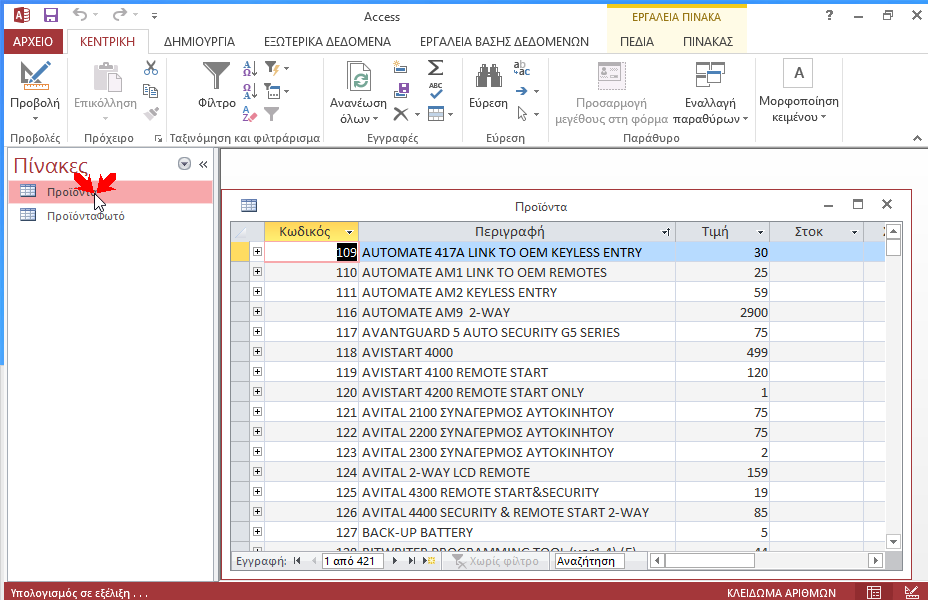Click the New record icon in Εγγραφές
Image resolution: width=928 pixels, height=600 pixels.
pos(401,67)
